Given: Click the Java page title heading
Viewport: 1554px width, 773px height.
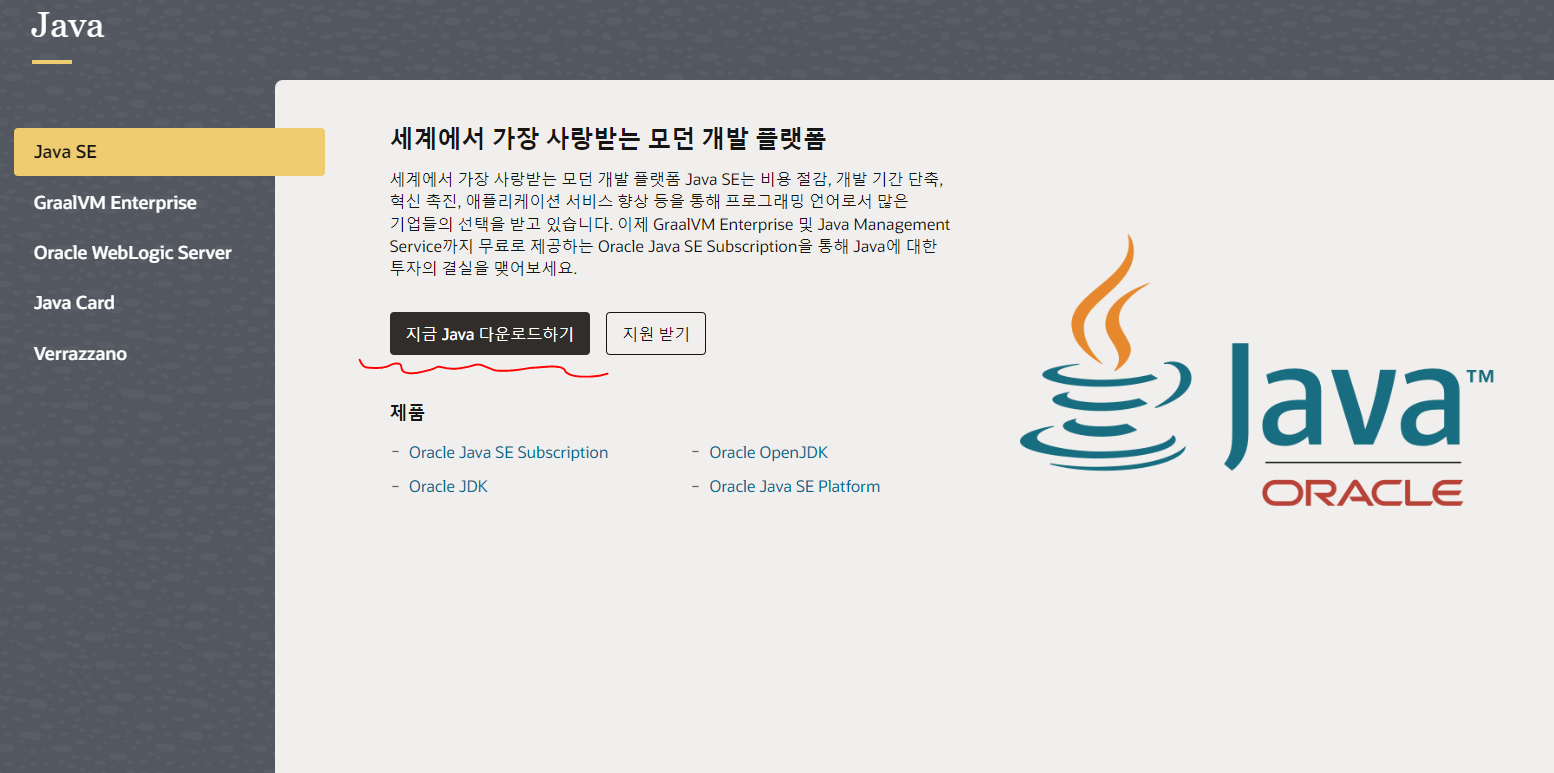Looking at the screenshot, I should point(67,25).
